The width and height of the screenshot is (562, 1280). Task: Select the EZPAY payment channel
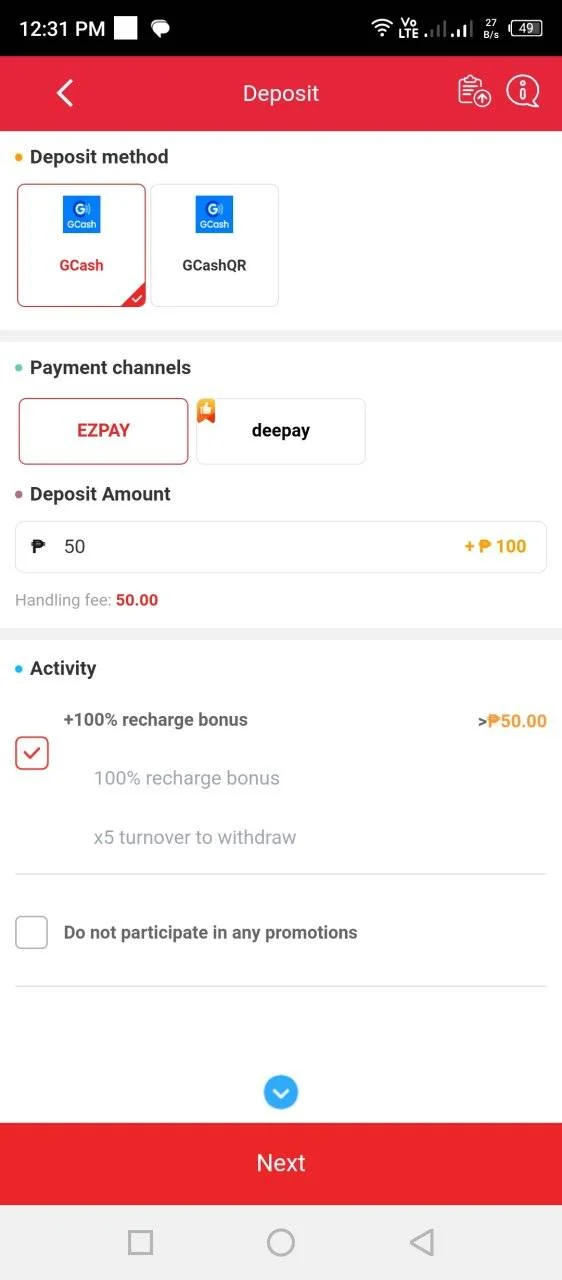click(103, 431)
